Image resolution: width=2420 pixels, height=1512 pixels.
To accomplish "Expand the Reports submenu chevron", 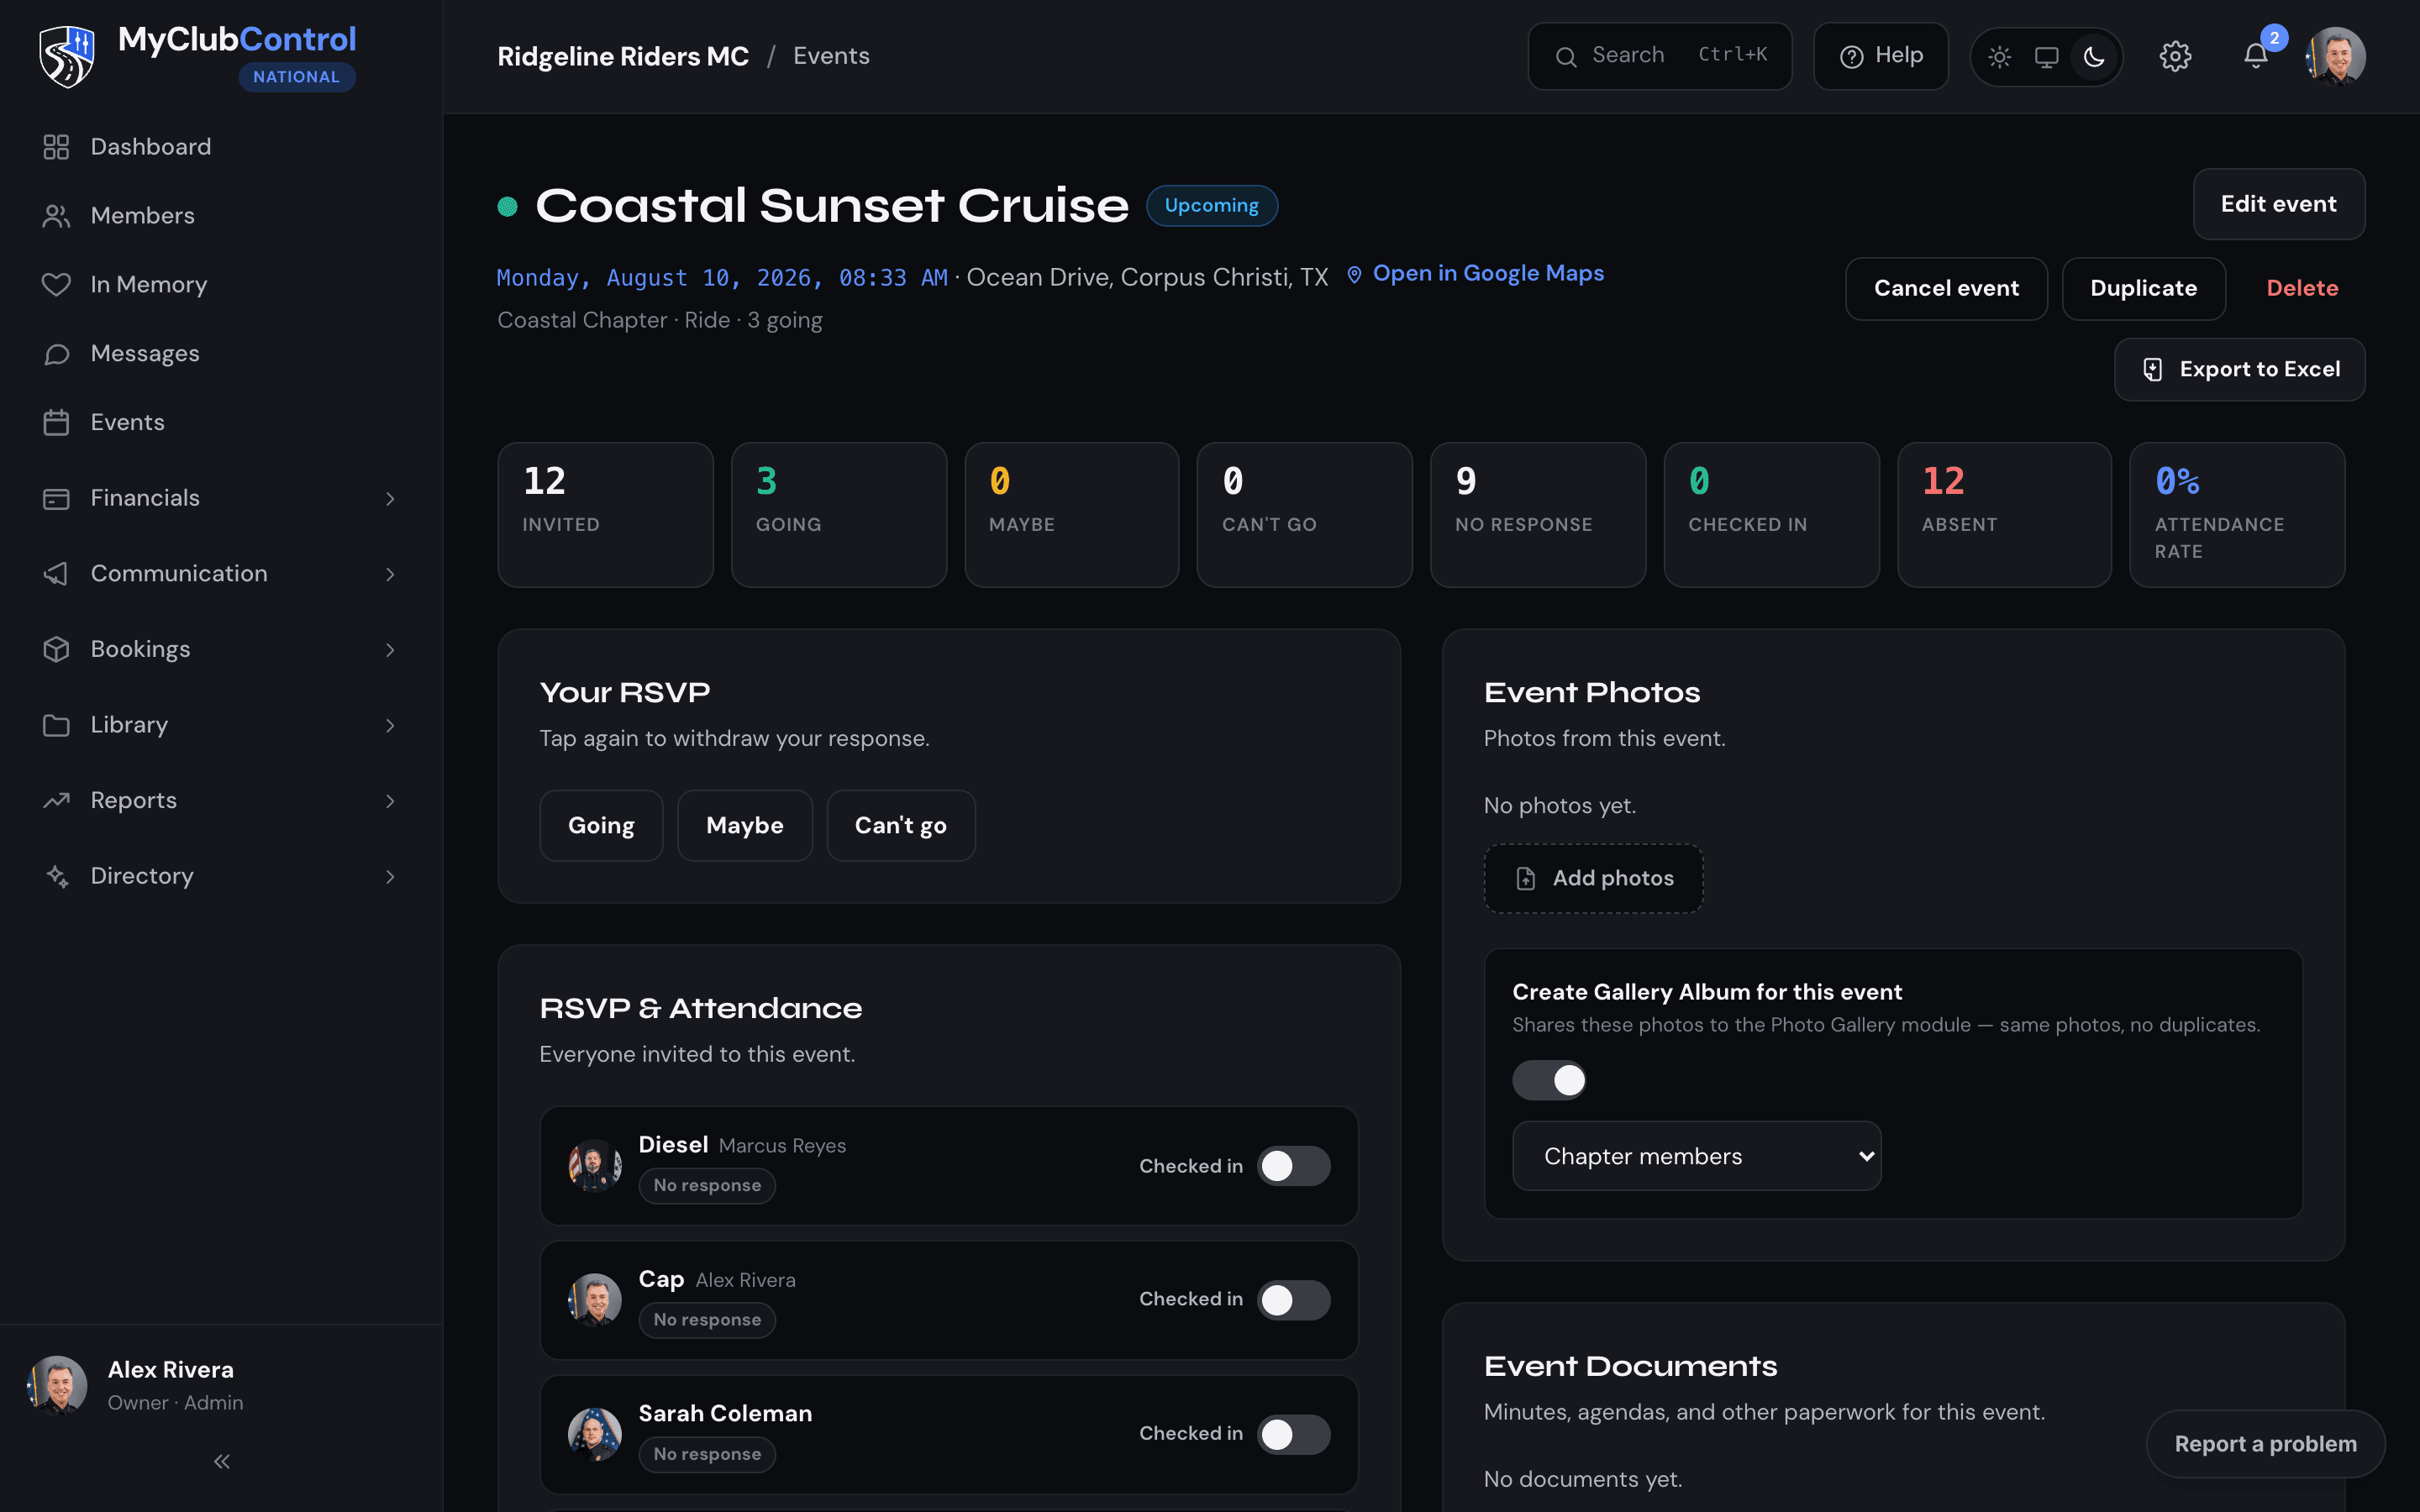I will 390,800.
